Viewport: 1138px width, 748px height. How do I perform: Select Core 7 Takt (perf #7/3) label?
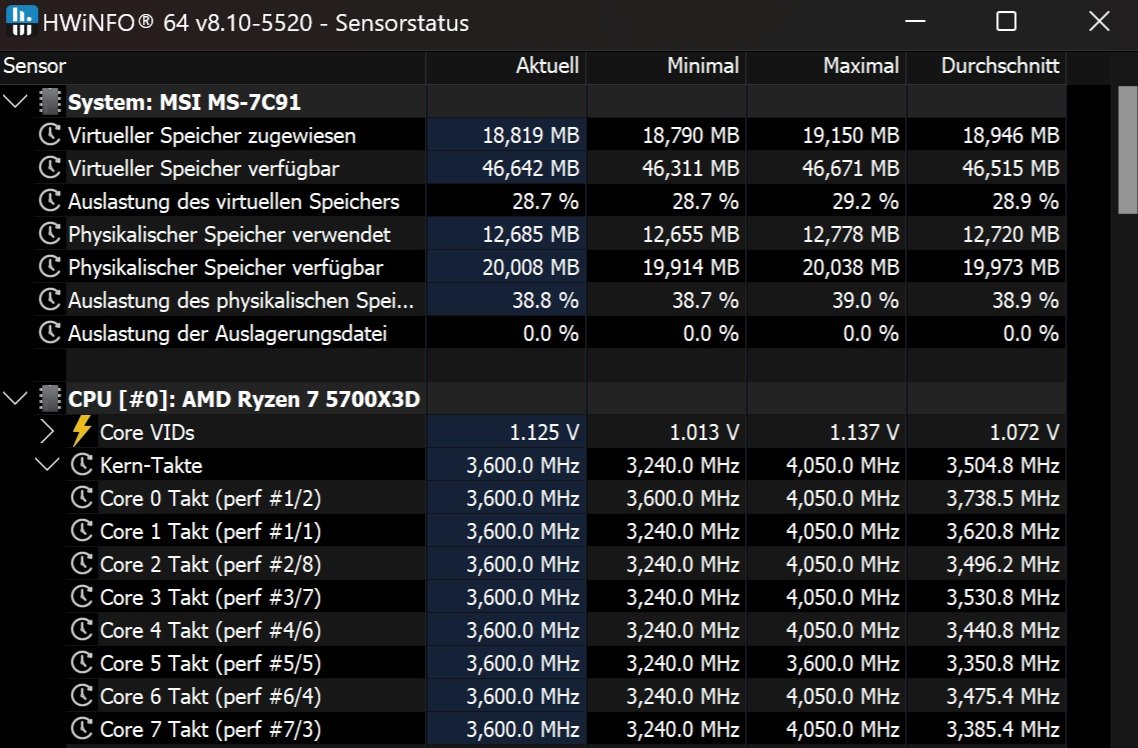click(x=210, y=730)
